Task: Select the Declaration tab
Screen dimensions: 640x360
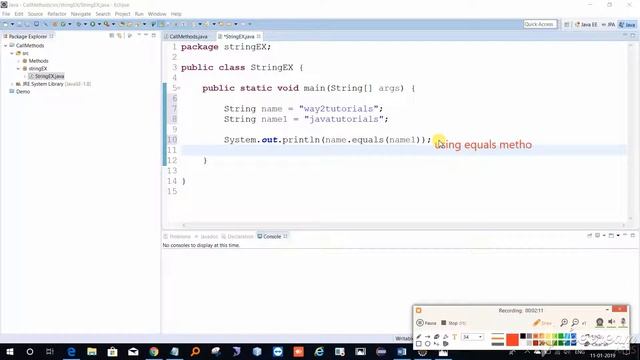Action: 238,236
